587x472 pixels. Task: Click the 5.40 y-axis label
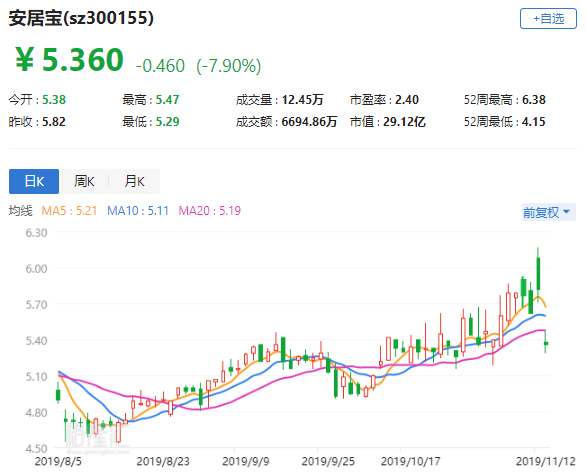coord(36,341)
